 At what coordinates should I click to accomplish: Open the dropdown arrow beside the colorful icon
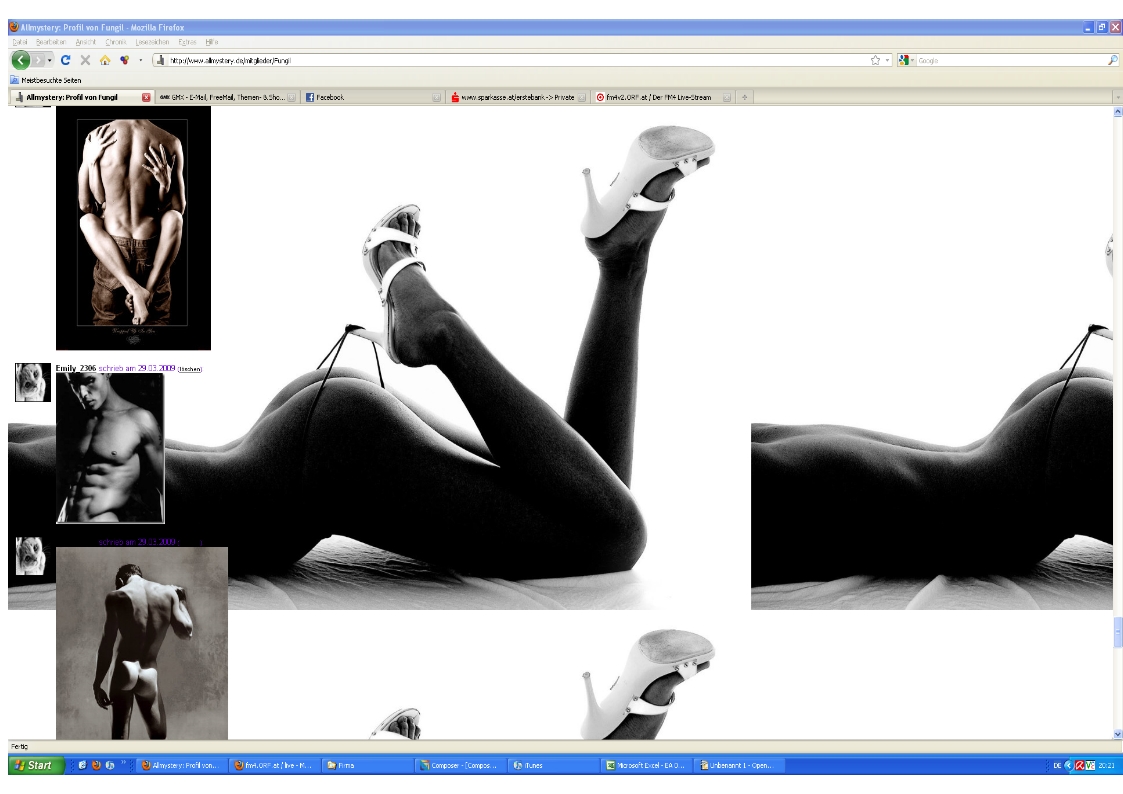(x=140, y=61)
